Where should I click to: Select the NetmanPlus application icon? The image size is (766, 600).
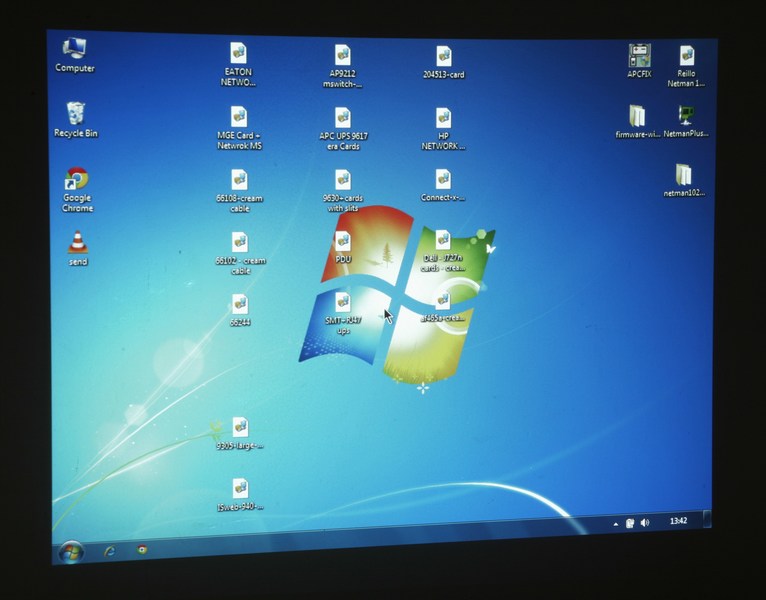click(686, 121)
